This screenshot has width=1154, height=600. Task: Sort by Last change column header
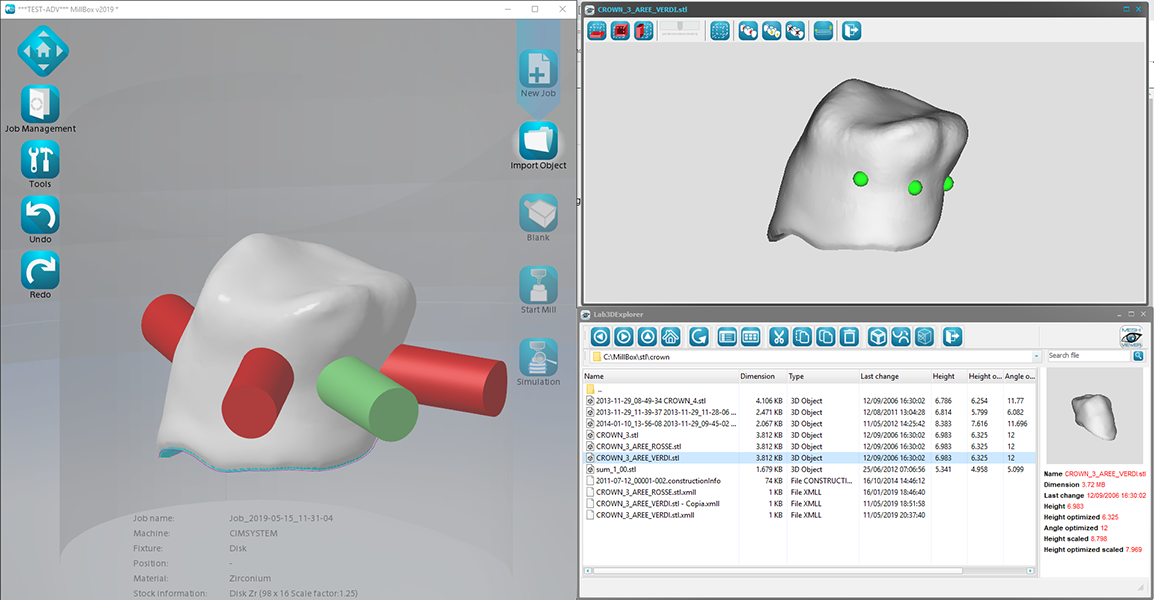[x=894, y=376]
